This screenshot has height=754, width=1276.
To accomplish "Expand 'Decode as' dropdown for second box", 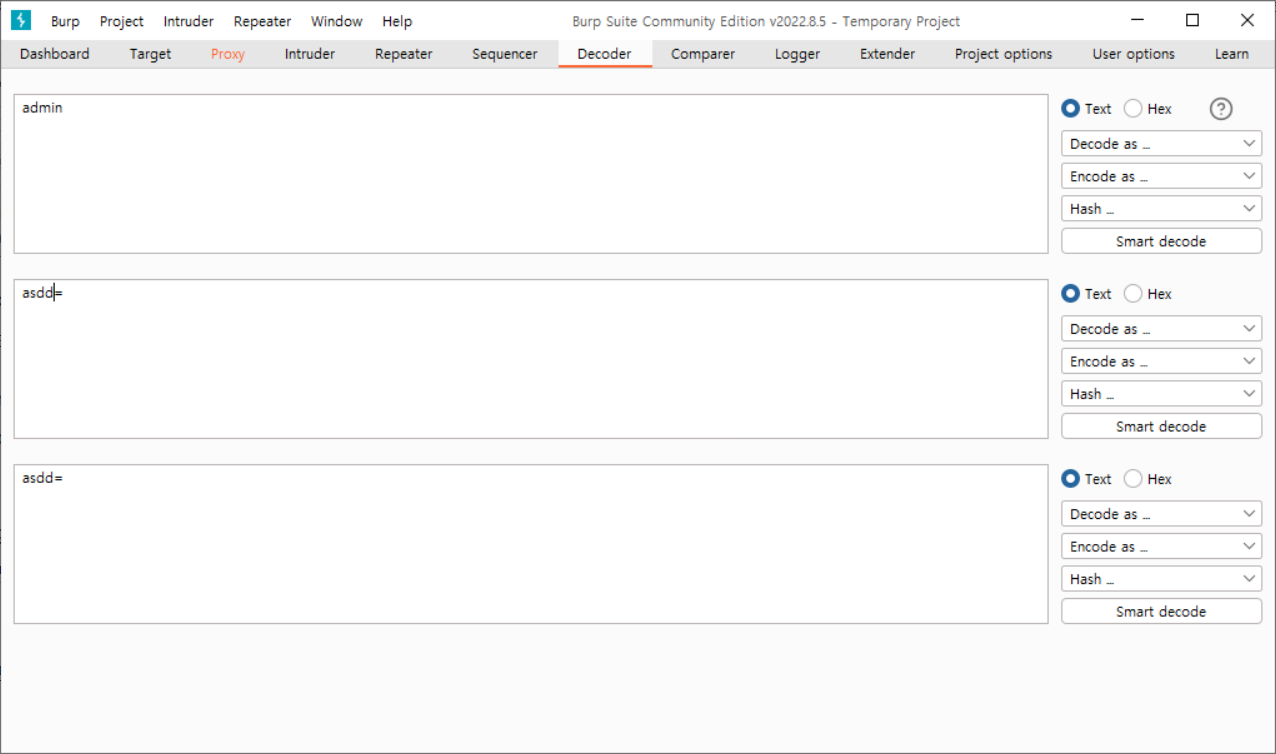I will pyautogui.click(x=1161, y=329).
